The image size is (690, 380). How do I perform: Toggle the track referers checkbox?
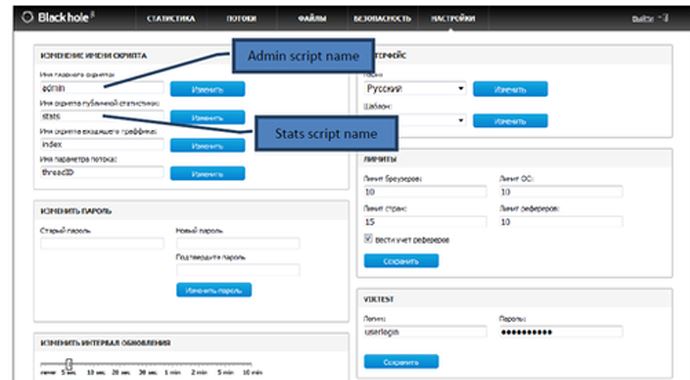coord(368,238)
